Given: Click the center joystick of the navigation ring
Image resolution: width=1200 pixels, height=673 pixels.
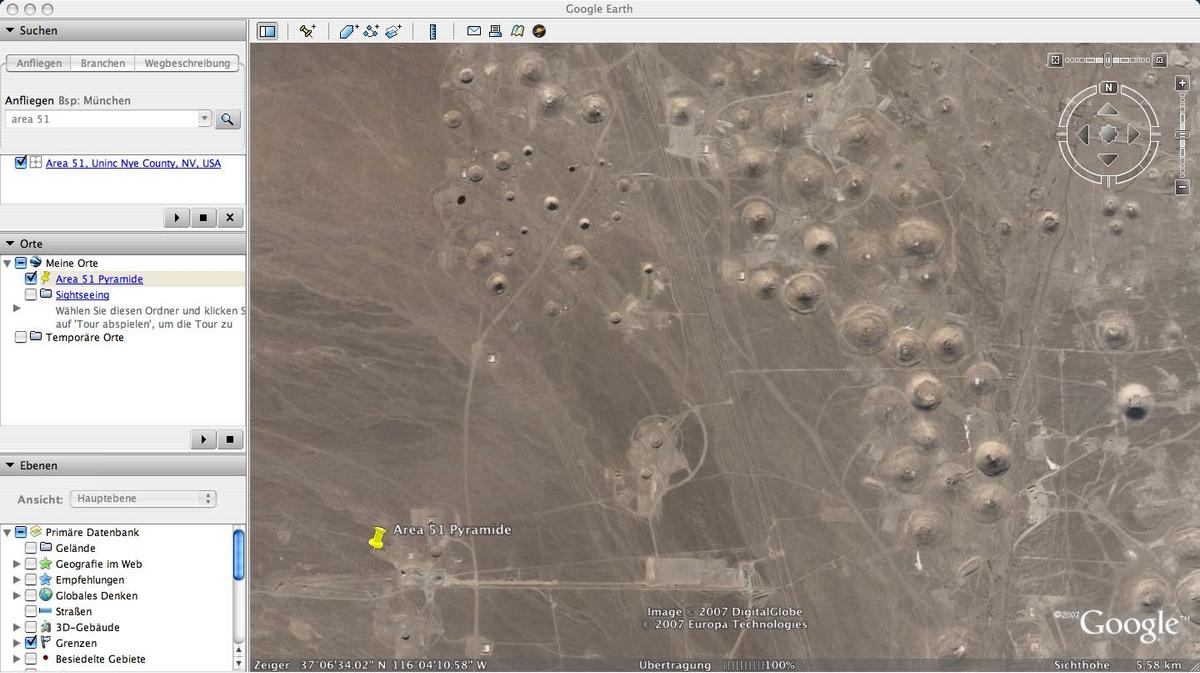Looking at the screenshot, I should point(1108,133).
